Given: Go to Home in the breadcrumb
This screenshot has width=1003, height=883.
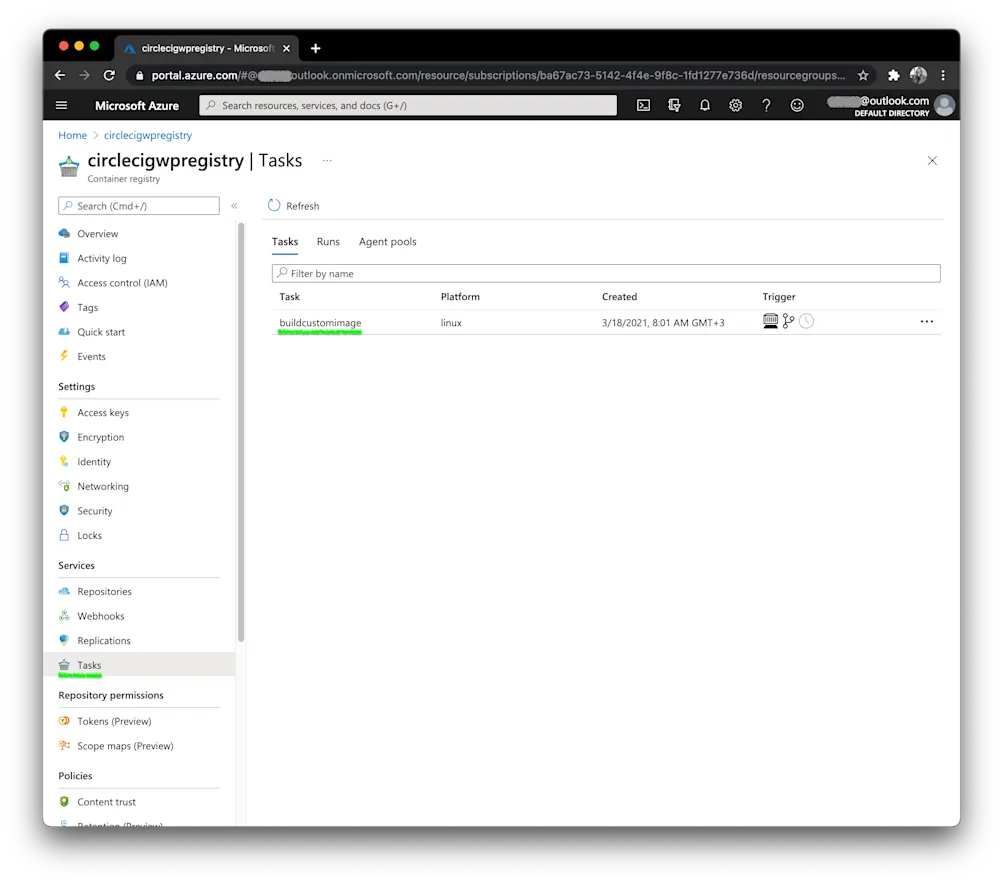Looking at the screenshot, I should 72,135.
